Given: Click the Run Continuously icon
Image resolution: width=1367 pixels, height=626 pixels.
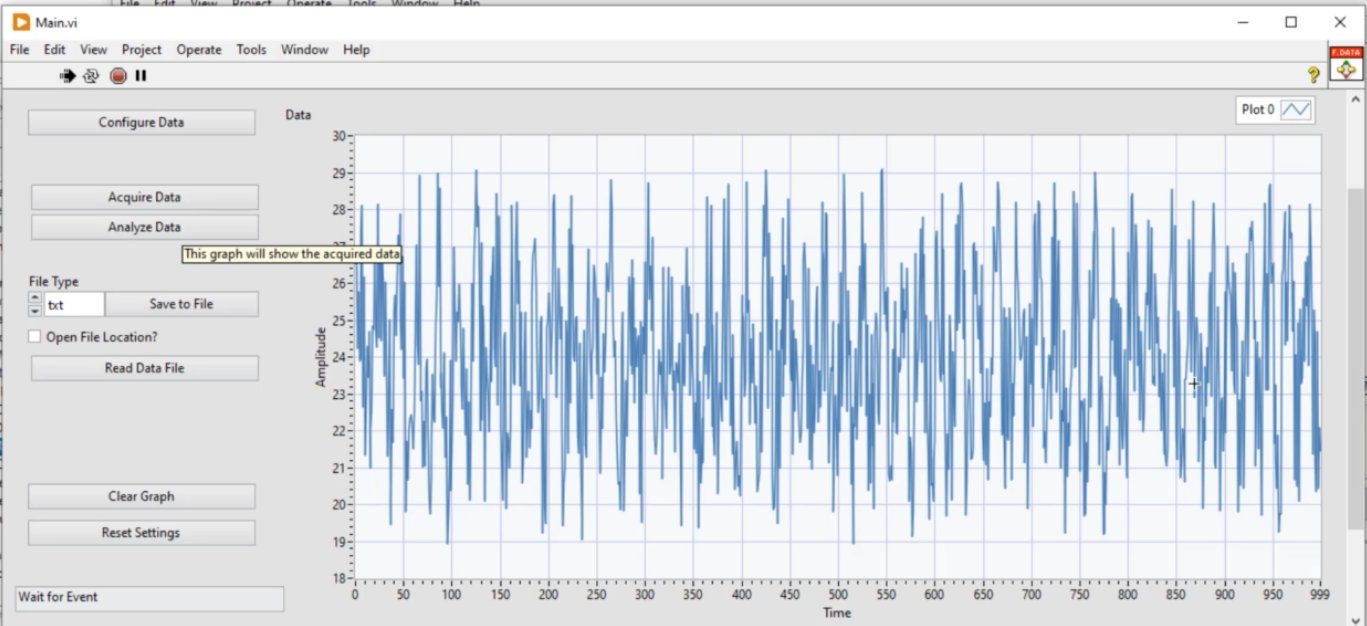Looking at the screenshot, I should pos(91,75).
